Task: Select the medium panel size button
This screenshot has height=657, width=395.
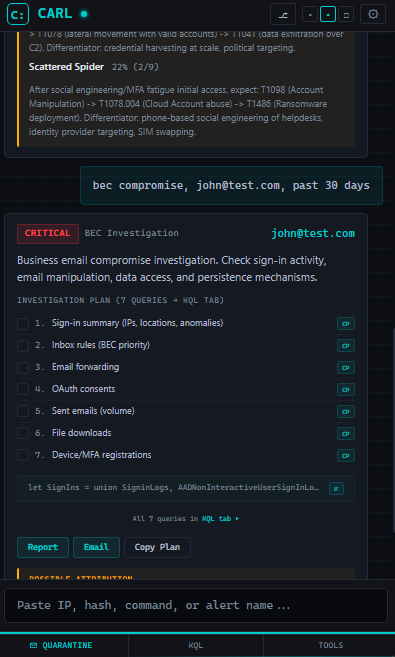Action: click(x=328, y=14)
